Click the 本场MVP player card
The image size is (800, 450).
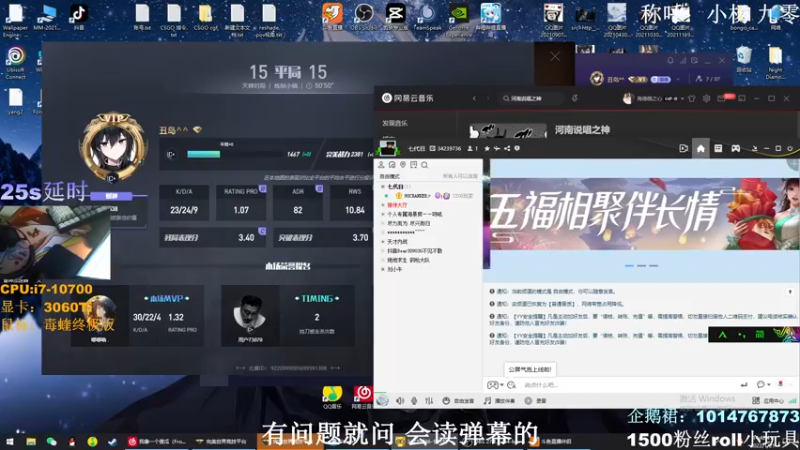[137, 316]
